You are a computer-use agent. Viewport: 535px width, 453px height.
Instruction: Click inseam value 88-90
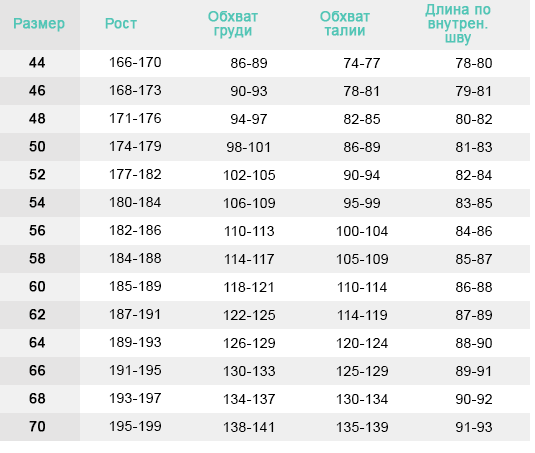pos(474,343)
